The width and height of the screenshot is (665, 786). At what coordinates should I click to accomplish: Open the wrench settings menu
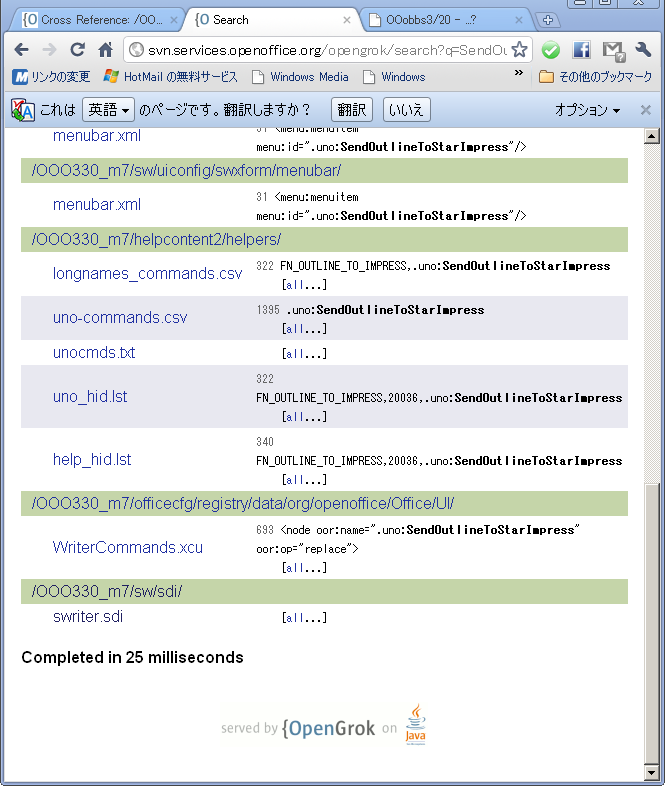tap(643, 50)
